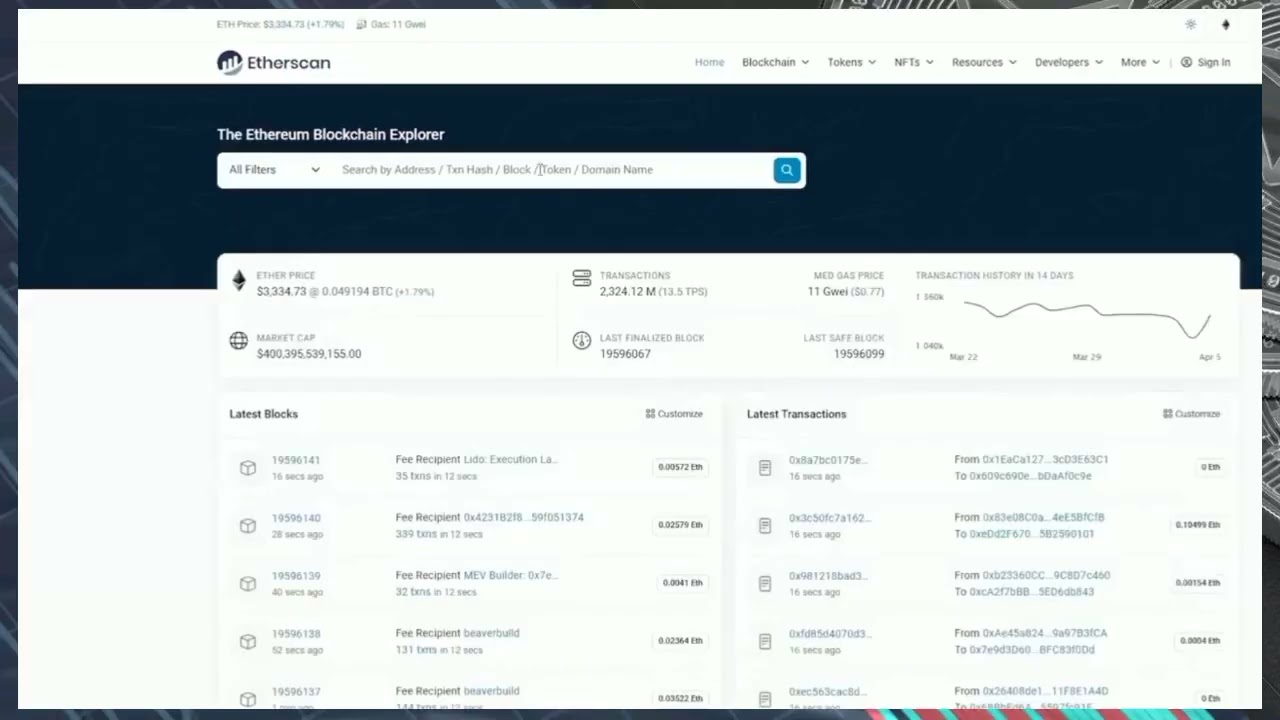Screen dimensions: 1280x720
Task: Click Transactions count 2,324.12 M
Action: click(x=628, y=292)
